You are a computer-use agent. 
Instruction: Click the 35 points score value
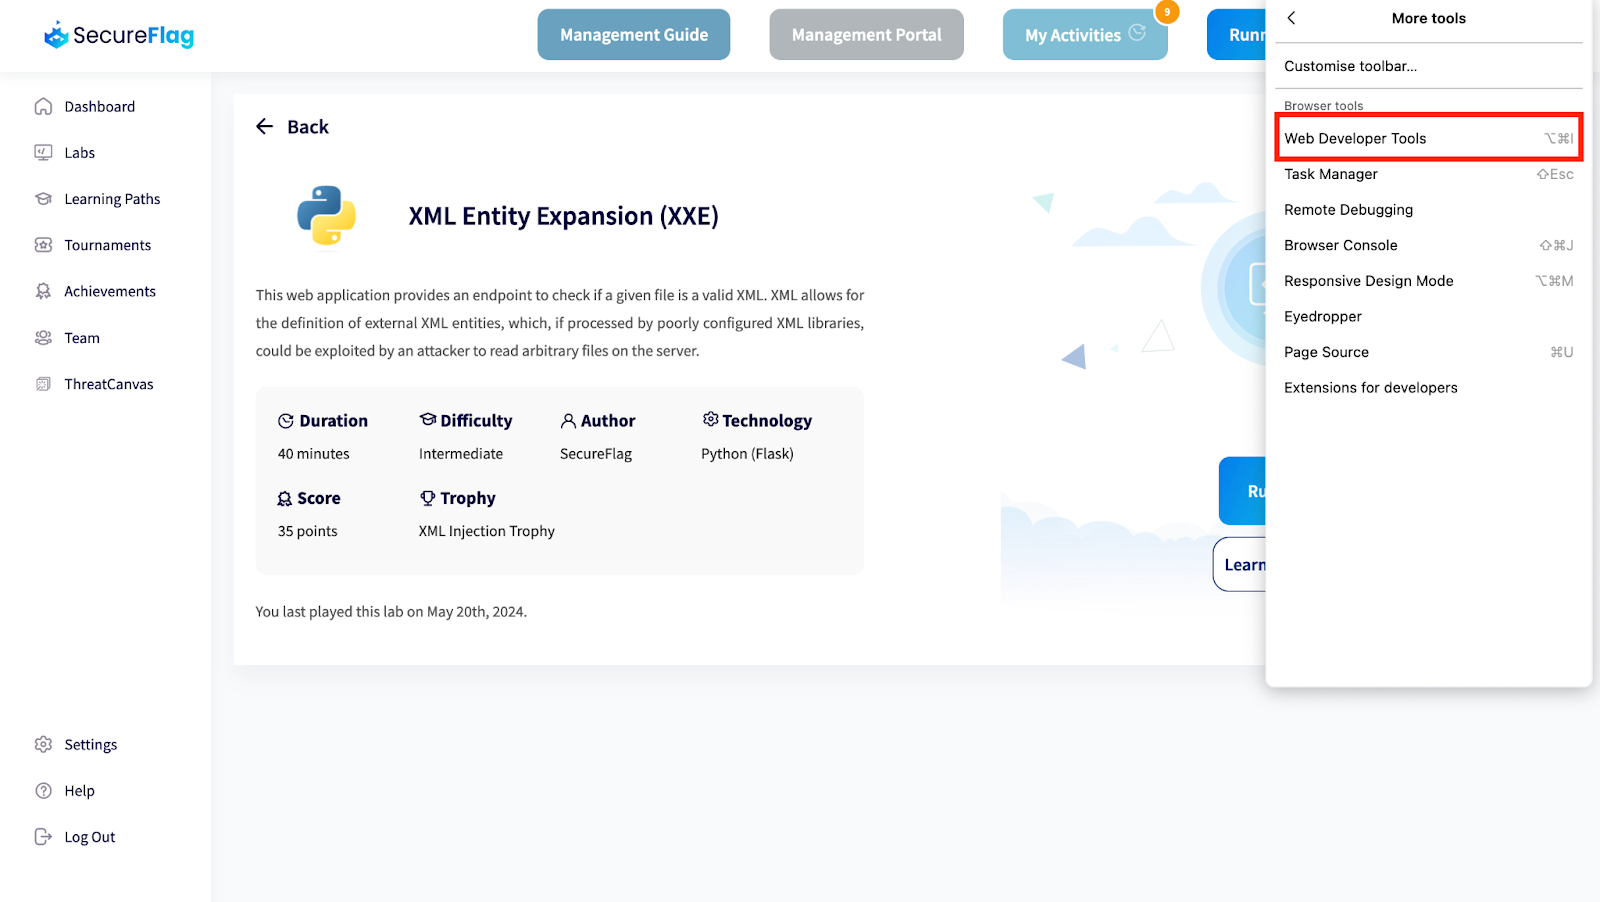[x=308, y=531]
